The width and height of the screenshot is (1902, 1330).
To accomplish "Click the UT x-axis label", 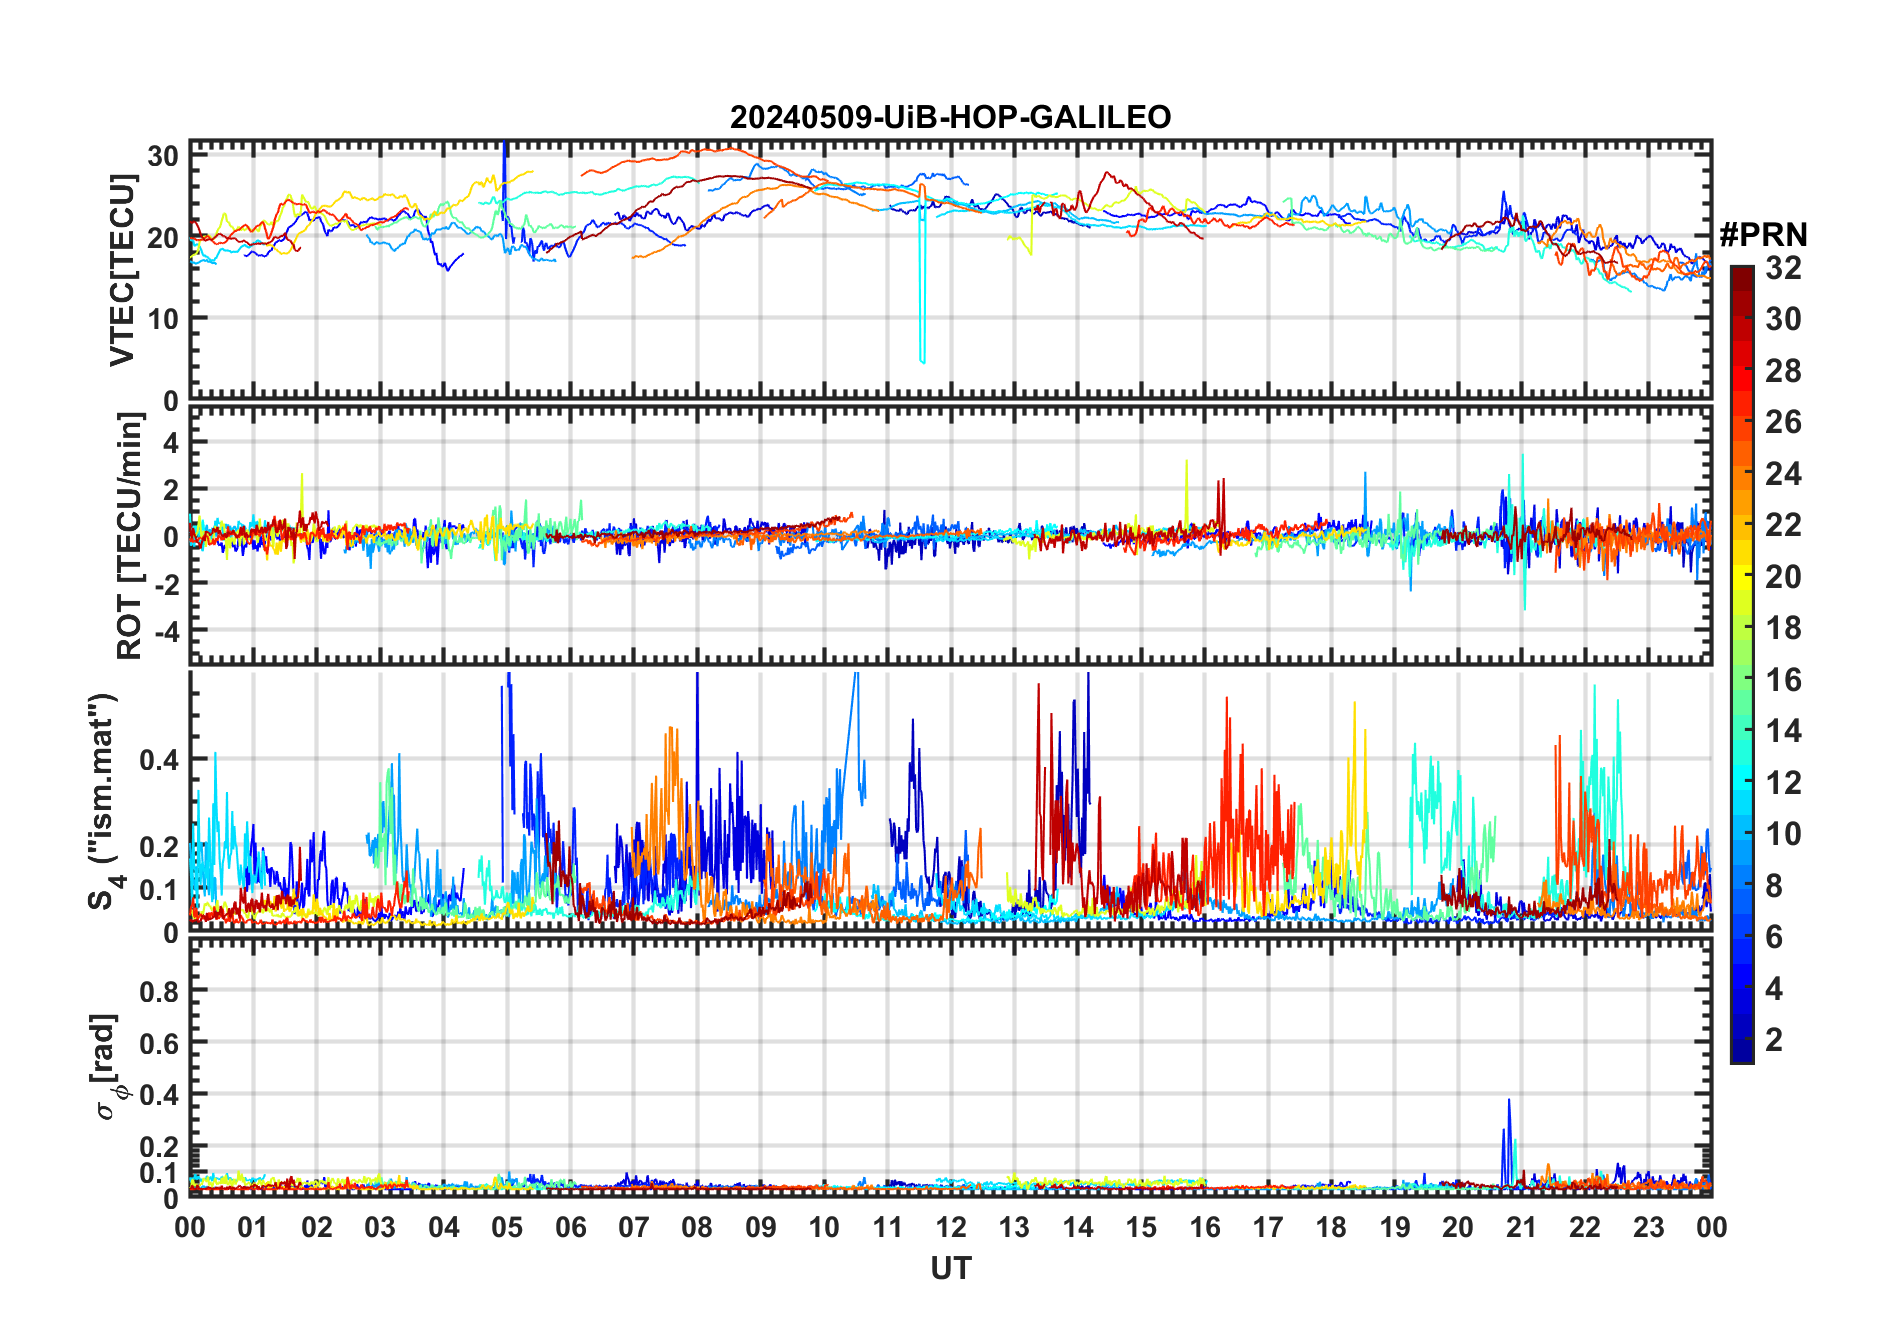I will pos(950,1268).
